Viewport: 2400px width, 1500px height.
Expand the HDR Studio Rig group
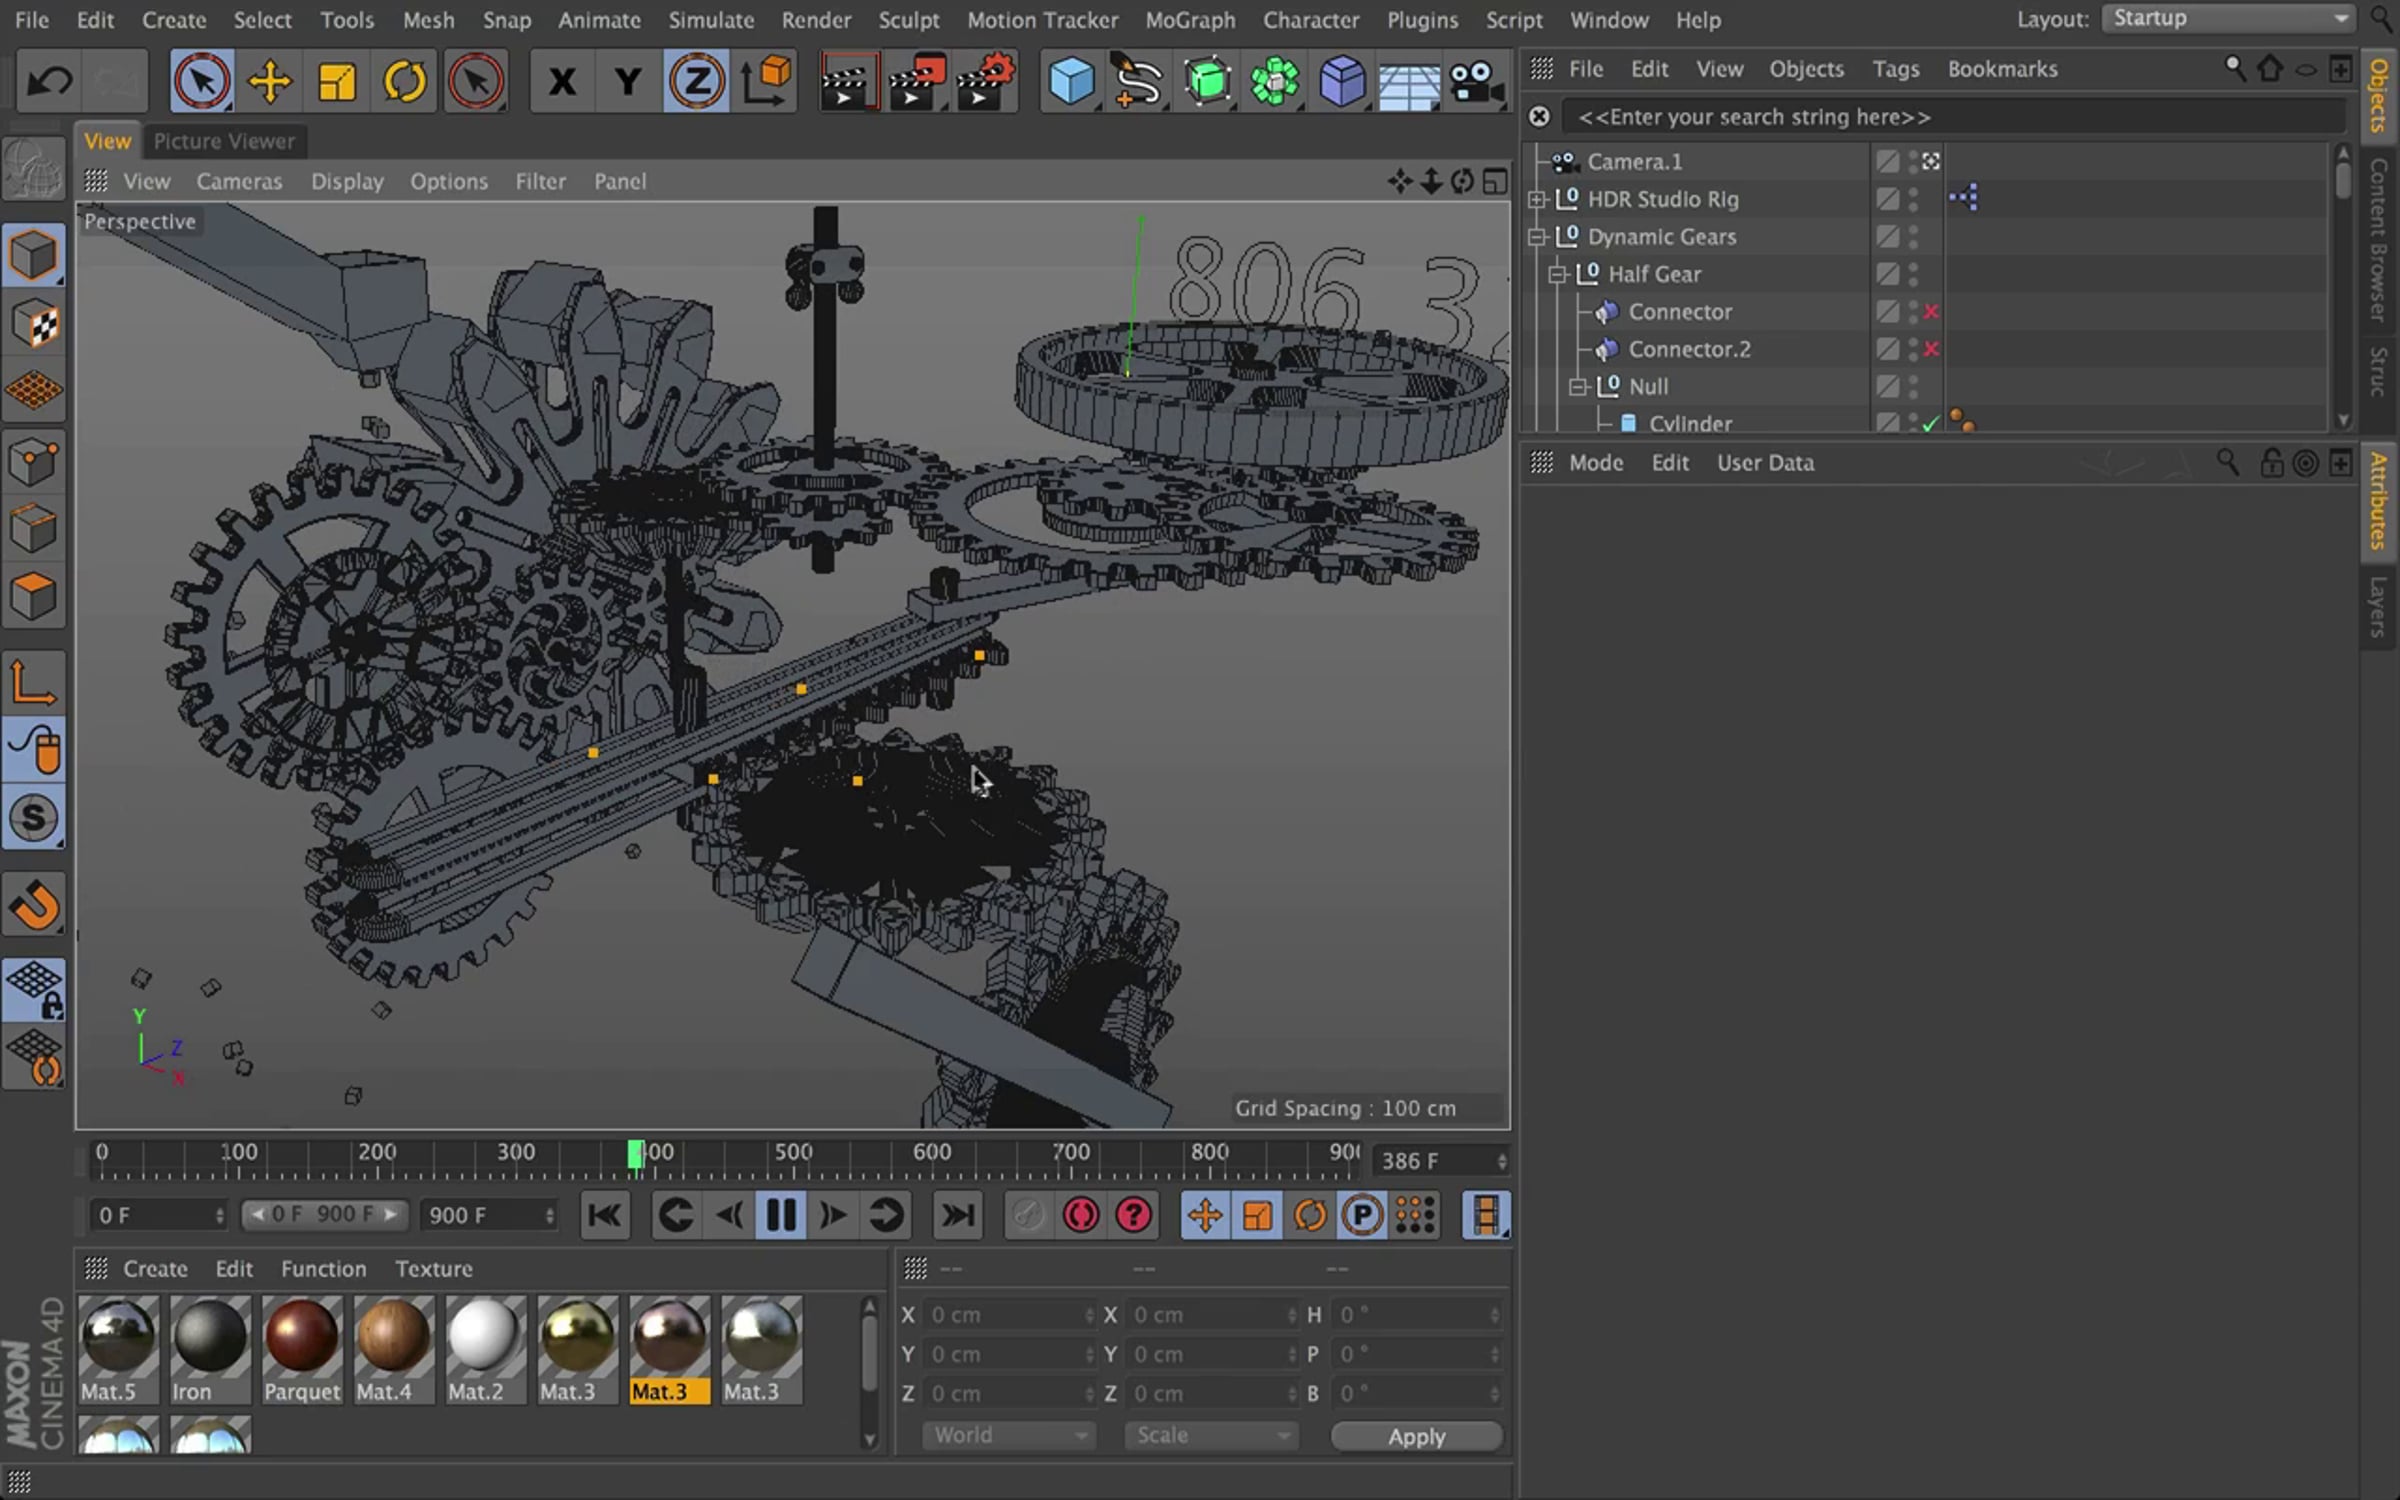pos(1537,199)
